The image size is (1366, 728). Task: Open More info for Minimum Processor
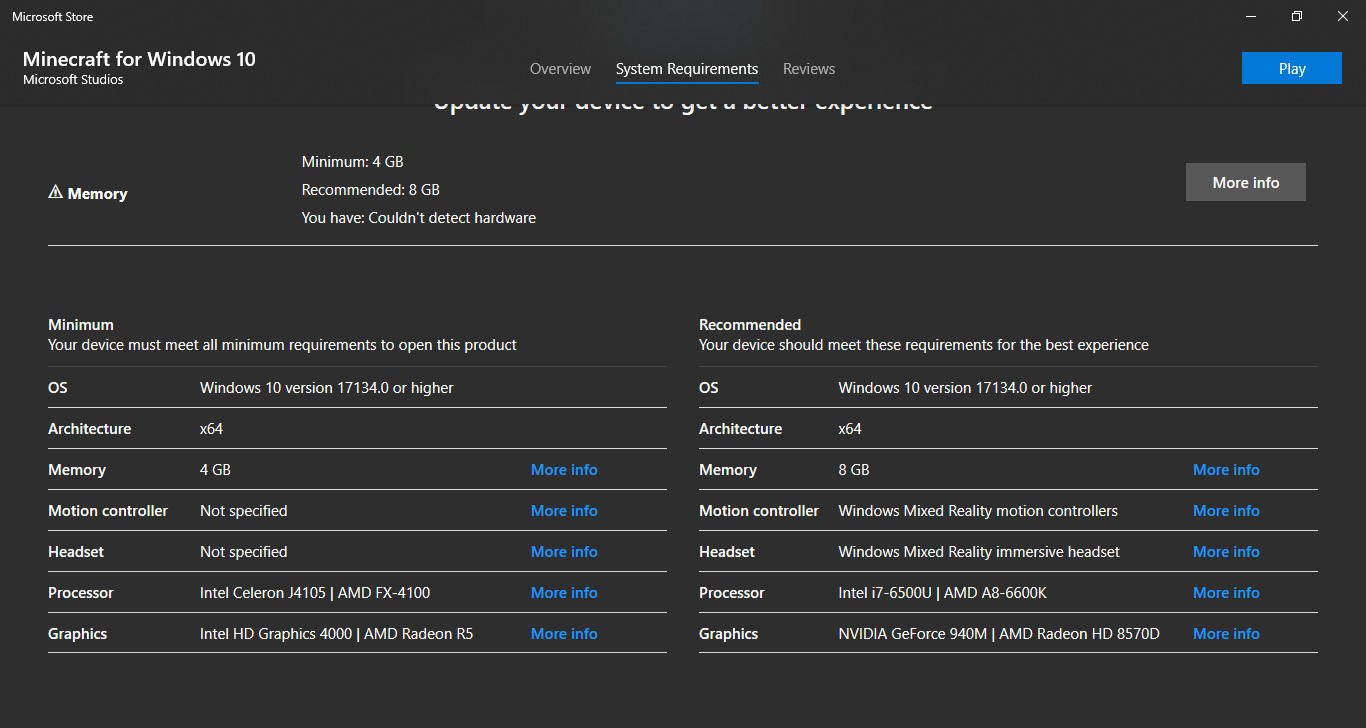pos(564,593)
